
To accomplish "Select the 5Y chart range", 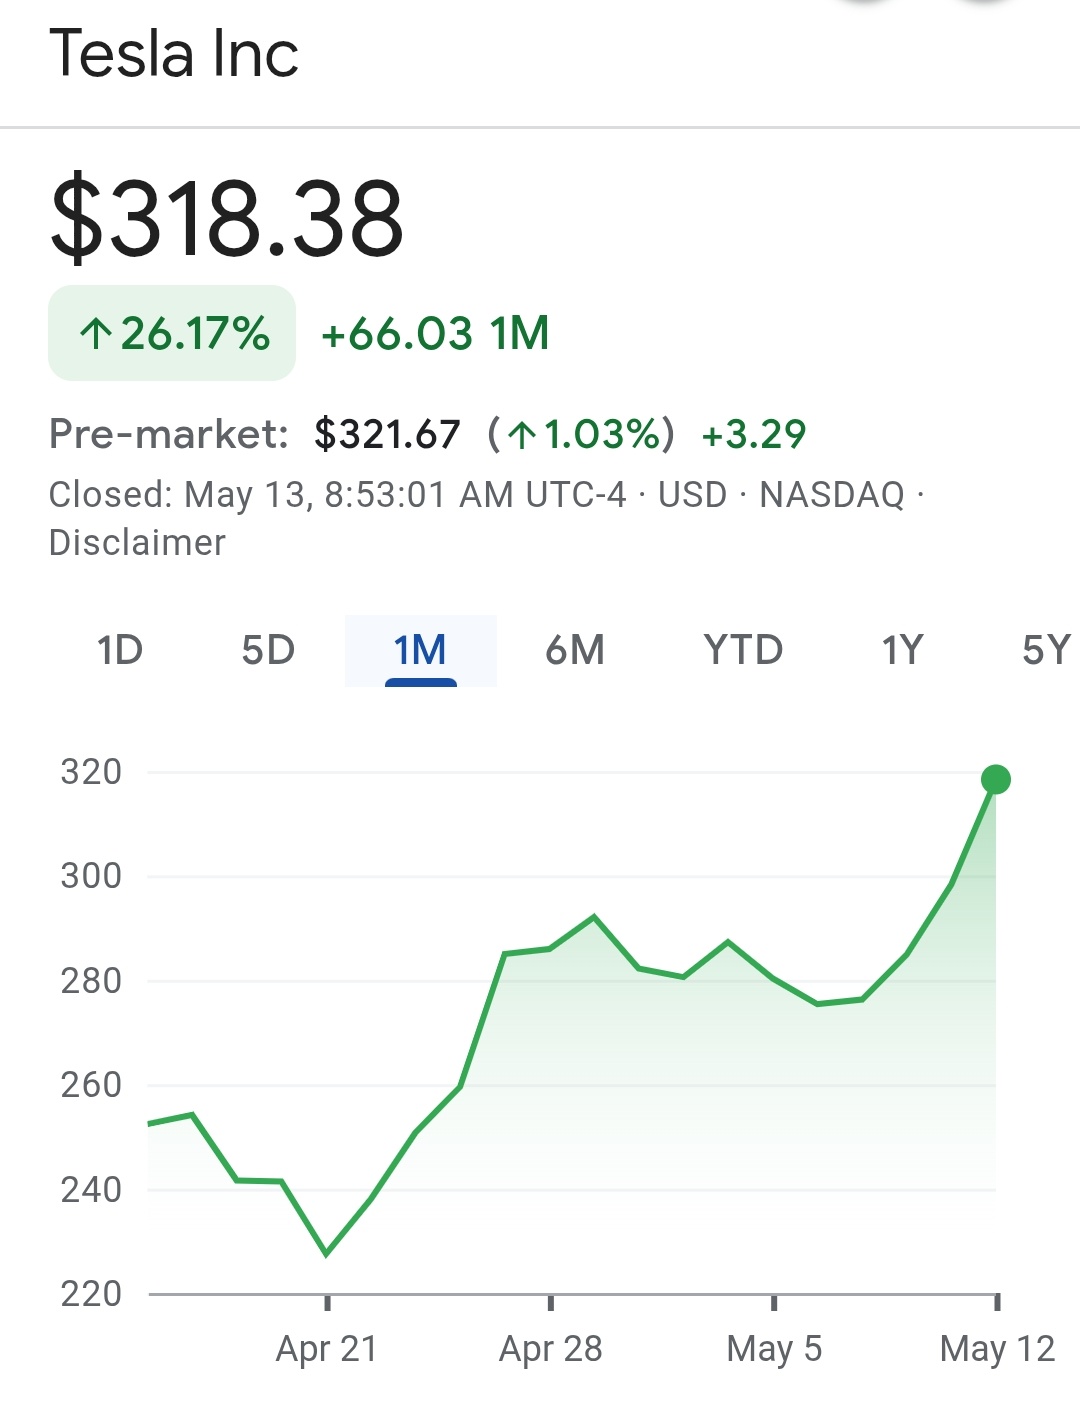I will pyautogui.click(x=1047, y=650).
